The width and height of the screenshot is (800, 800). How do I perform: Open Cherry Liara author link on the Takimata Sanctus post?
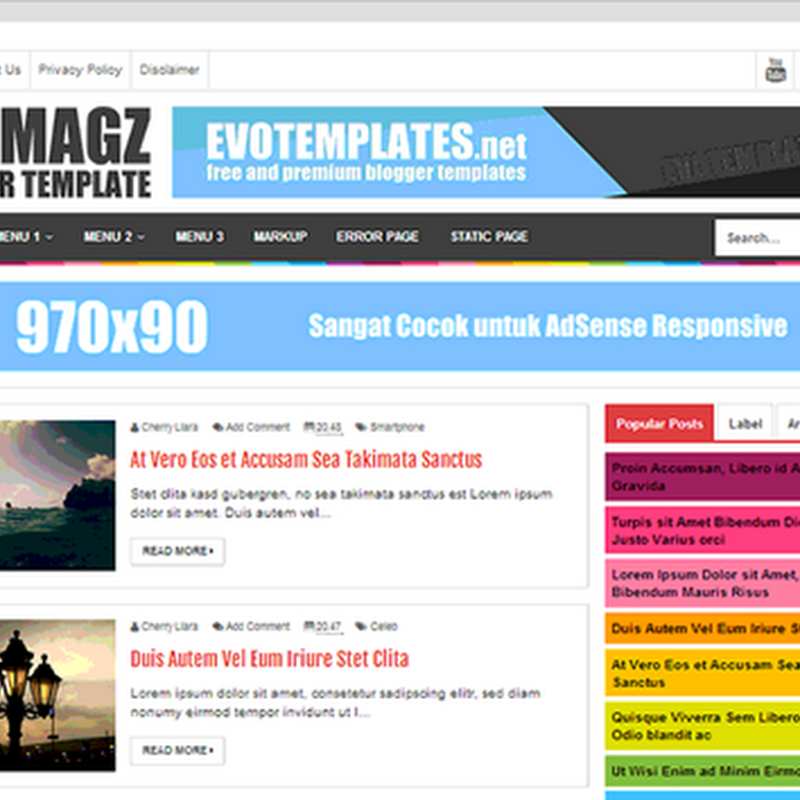(169, 427)
